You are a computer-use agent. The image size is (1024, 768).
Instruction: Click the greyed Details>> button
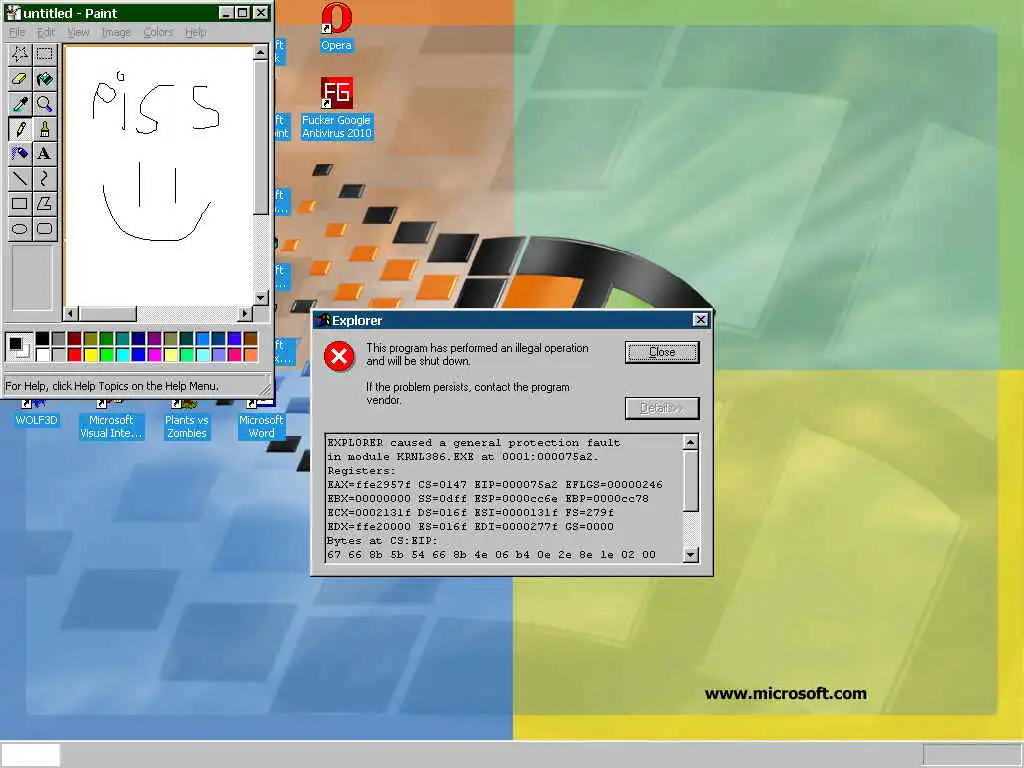click(x=662, y=408)
